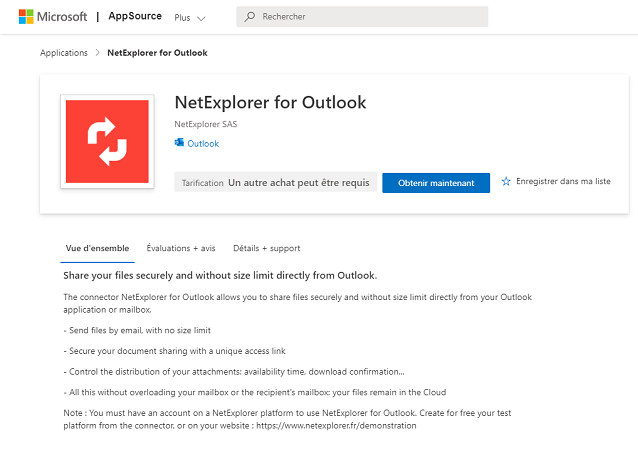
Task: Select the Vue d'ensemble tab
Action: tap(97, 248)
